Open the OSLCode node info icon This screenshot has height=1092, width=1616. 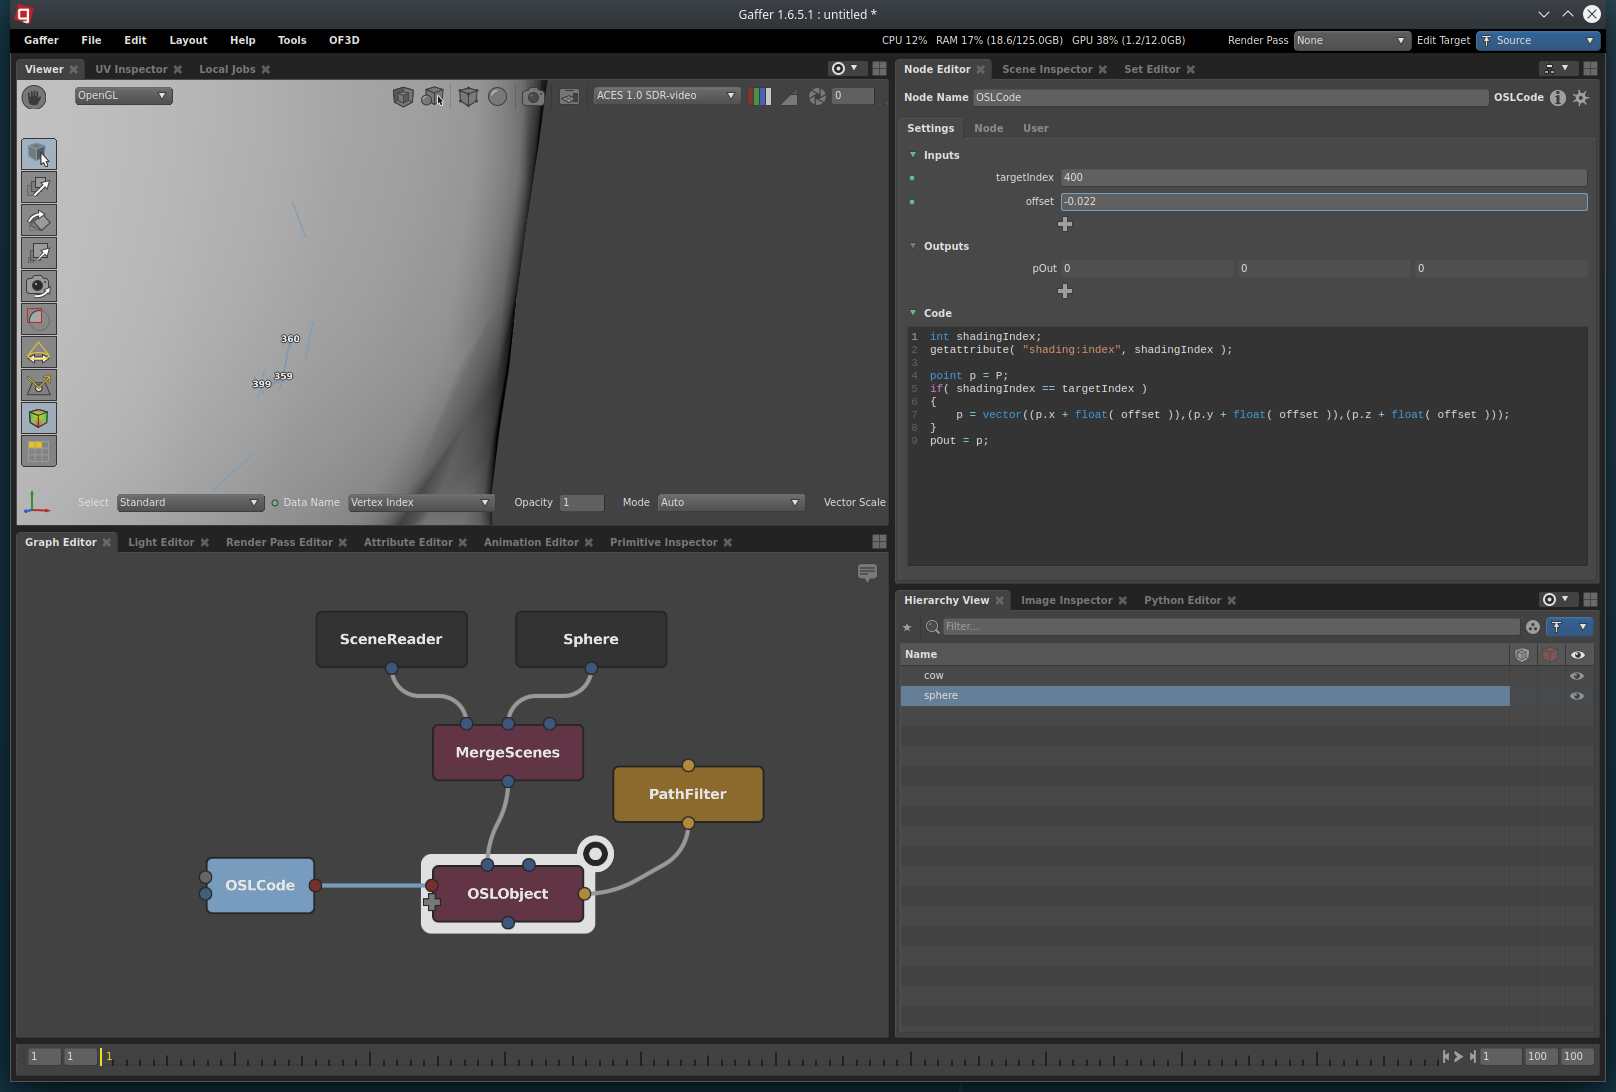[1558, 97]
